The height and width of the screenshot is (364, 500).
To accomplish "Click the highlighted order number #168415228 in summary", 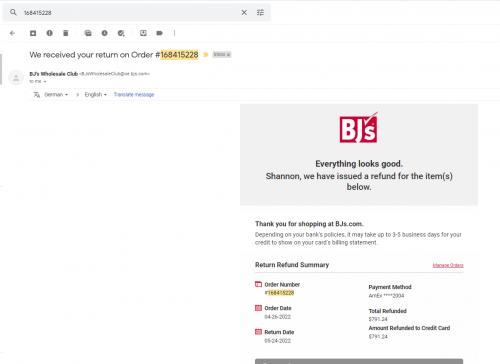I will [x=279, y=293].
